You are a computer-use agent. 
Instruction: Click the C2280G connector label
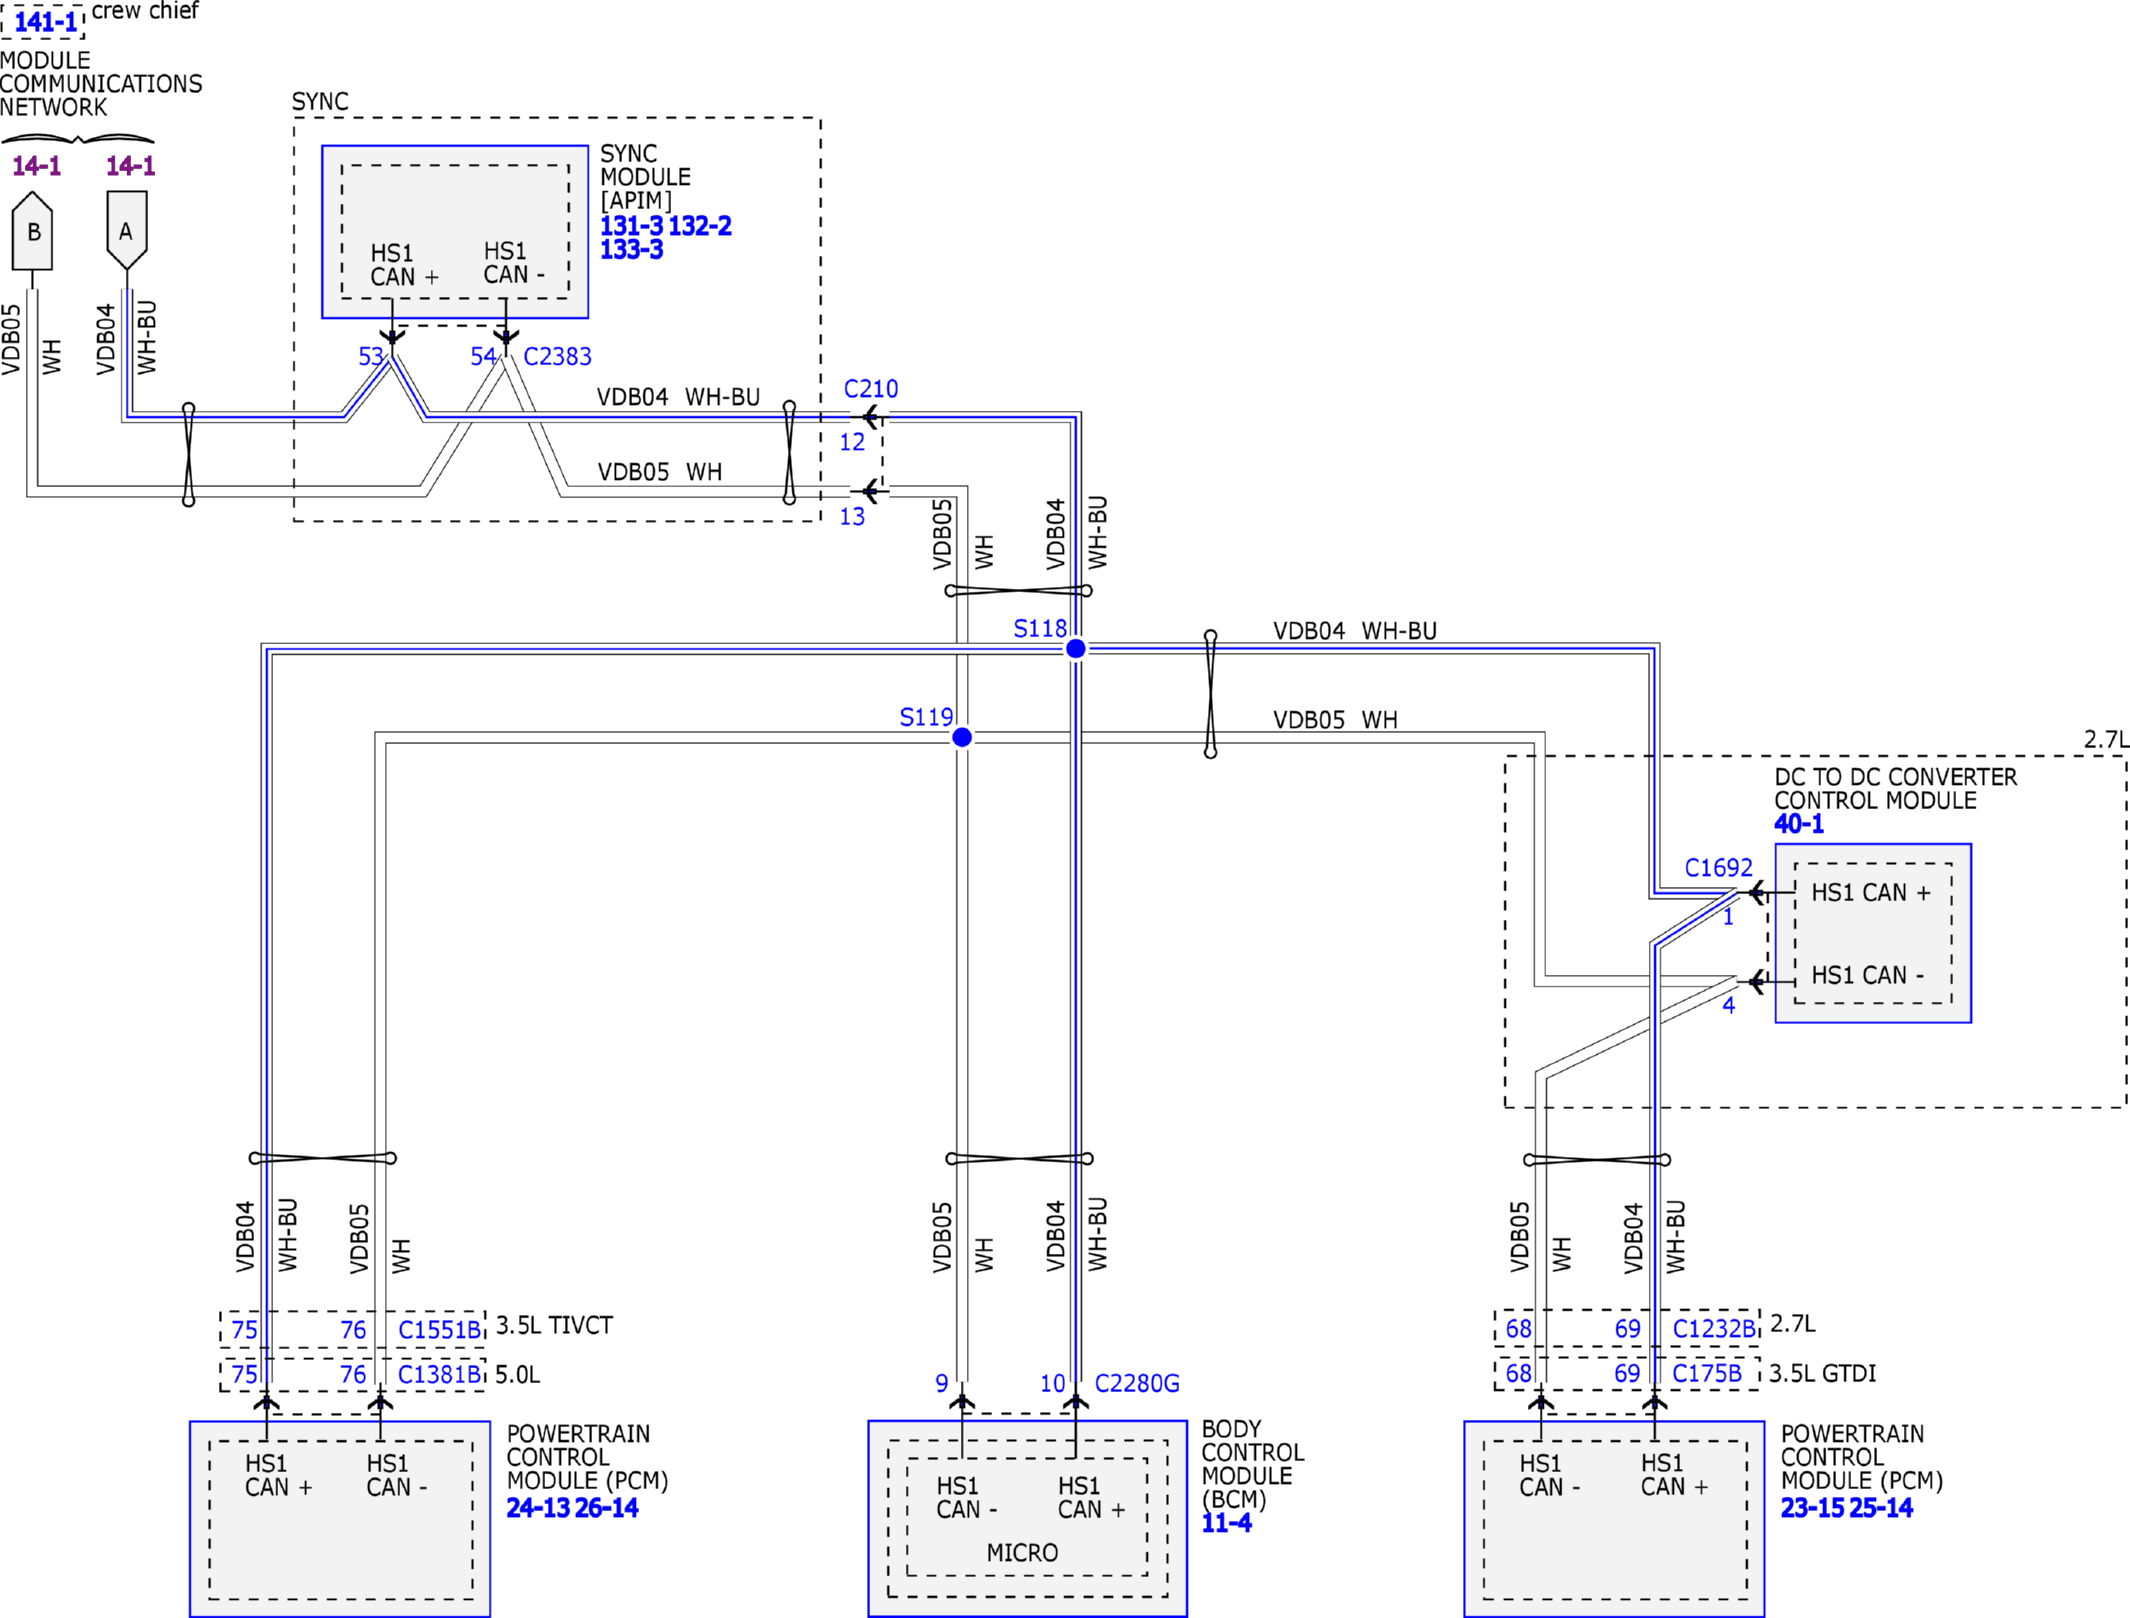(1137, 1383)
